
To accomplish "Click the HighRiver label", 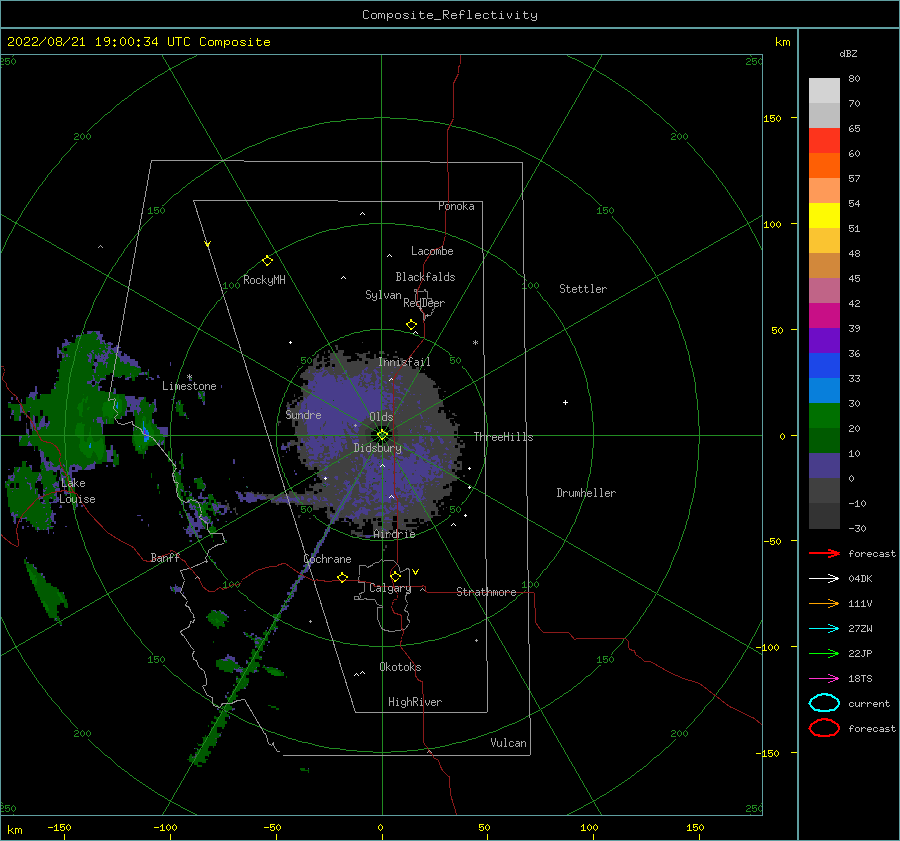I will (x=415, y=702).
